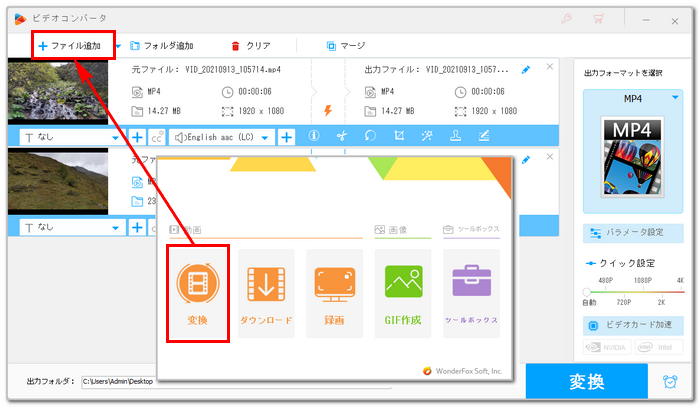Open the rotate tool icon
Image resolution: width=700 pixels, height=407 pixels.
370,136
